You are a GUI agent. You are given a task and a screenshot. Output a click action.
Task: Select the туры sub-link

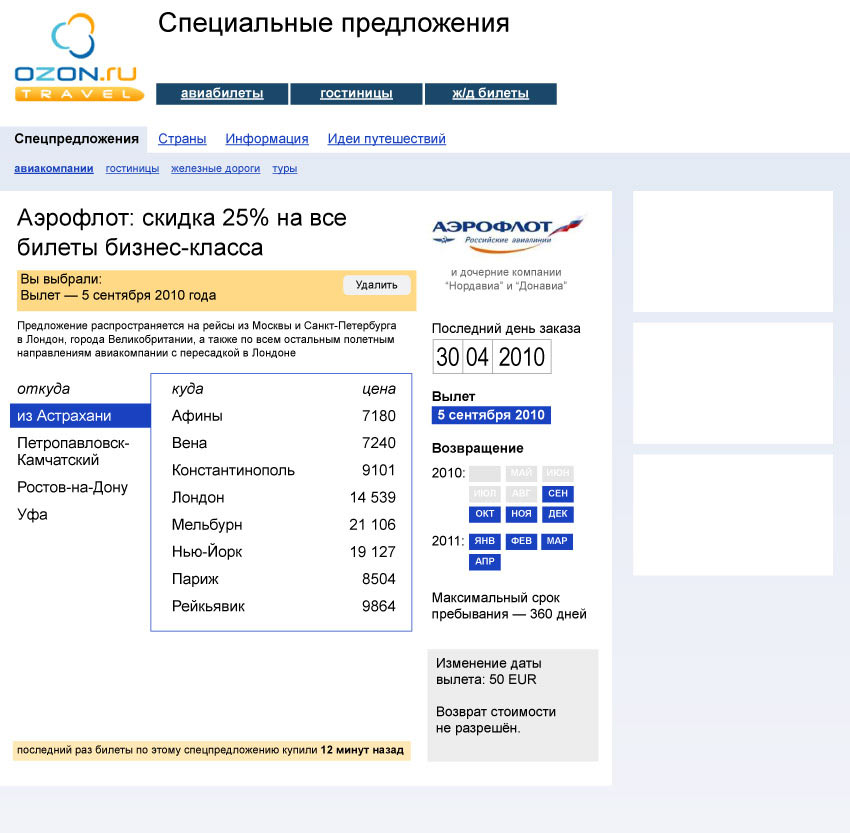click(x=284, y=169)
